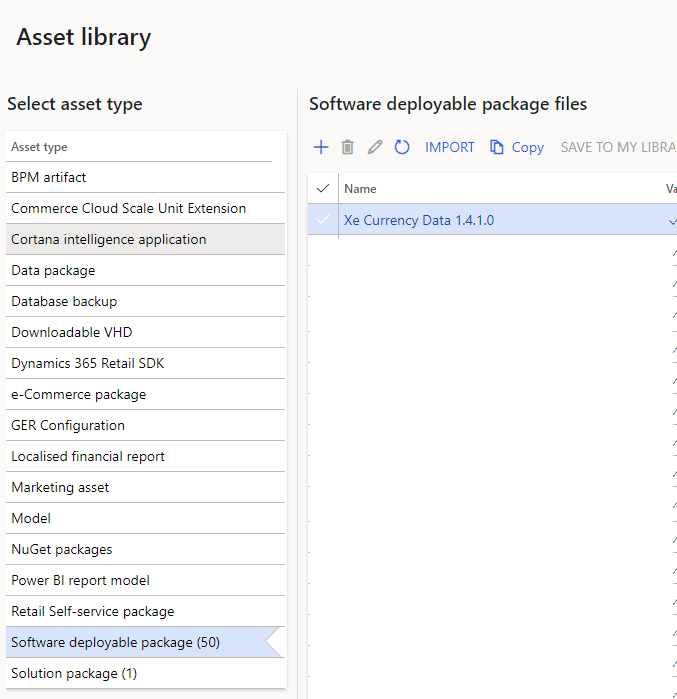Expand chevron on Xe Currency Data row
The height and width of the screenshot is (699, 677).
672,221
